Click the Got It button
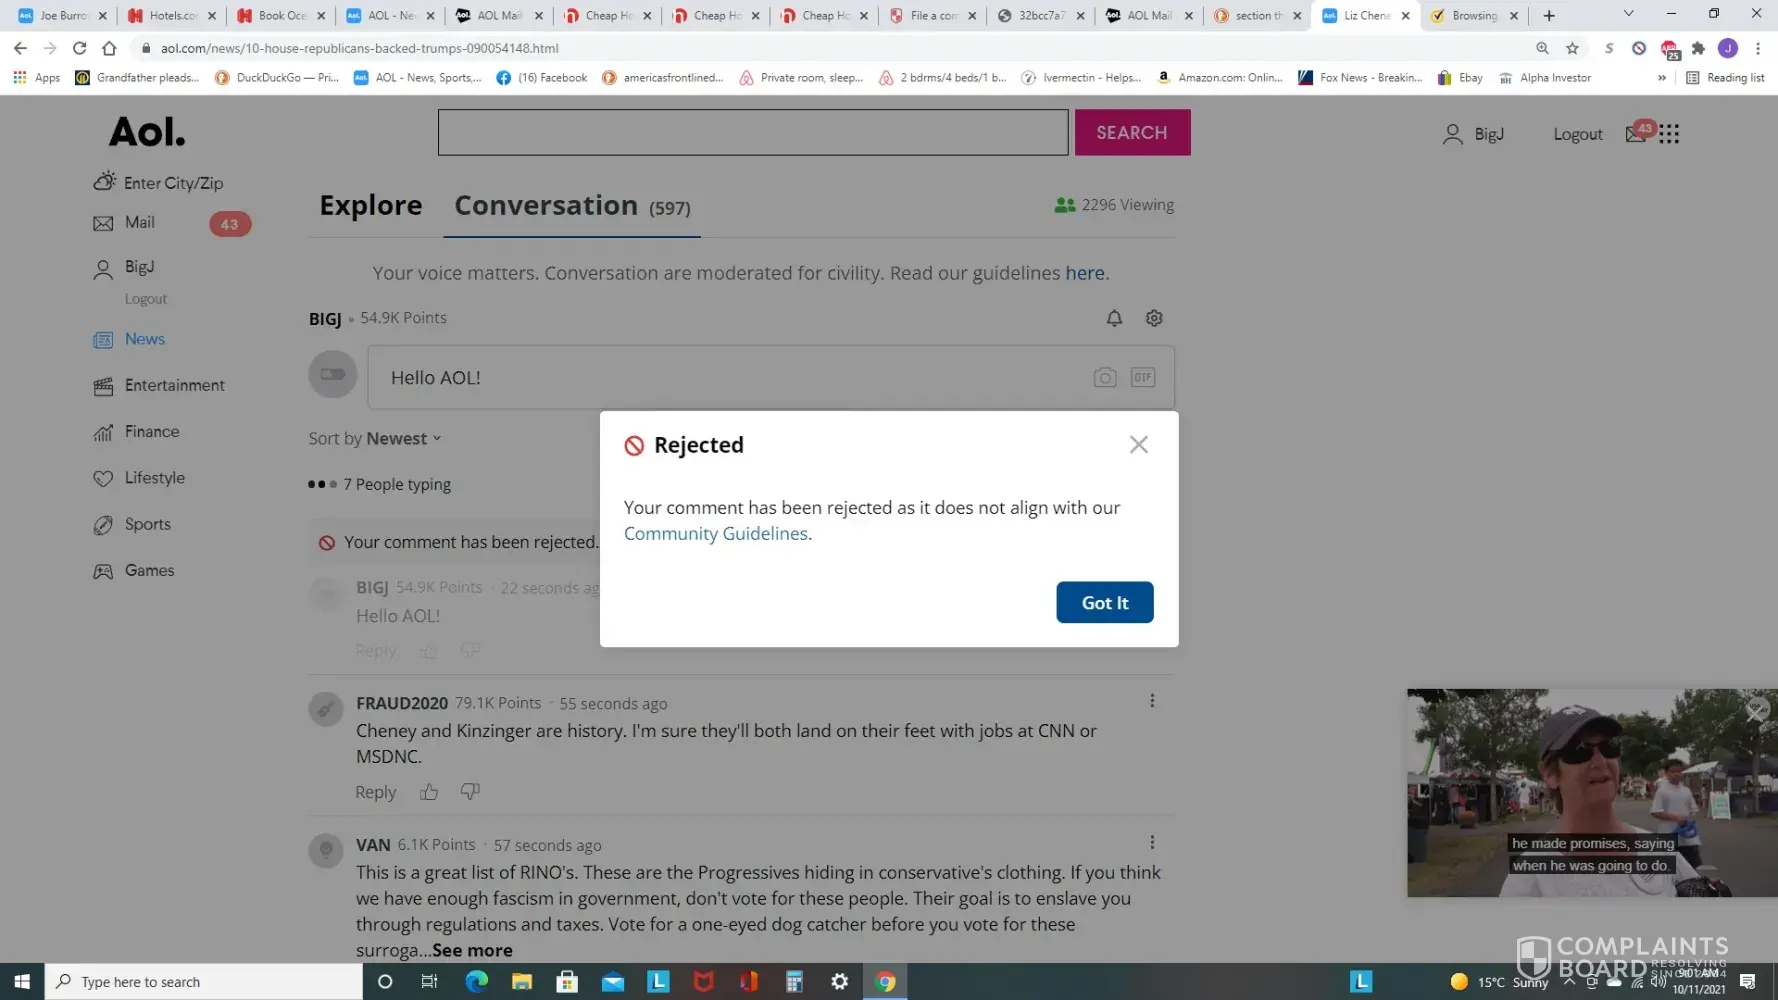 tap(1104, 602)
